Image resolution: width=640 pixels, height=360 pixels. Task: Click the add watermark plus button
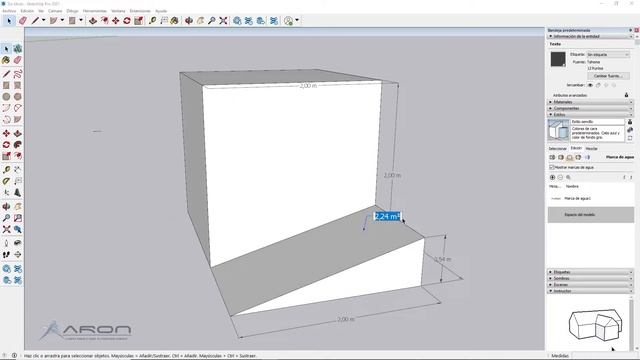[x=552, y=178]
